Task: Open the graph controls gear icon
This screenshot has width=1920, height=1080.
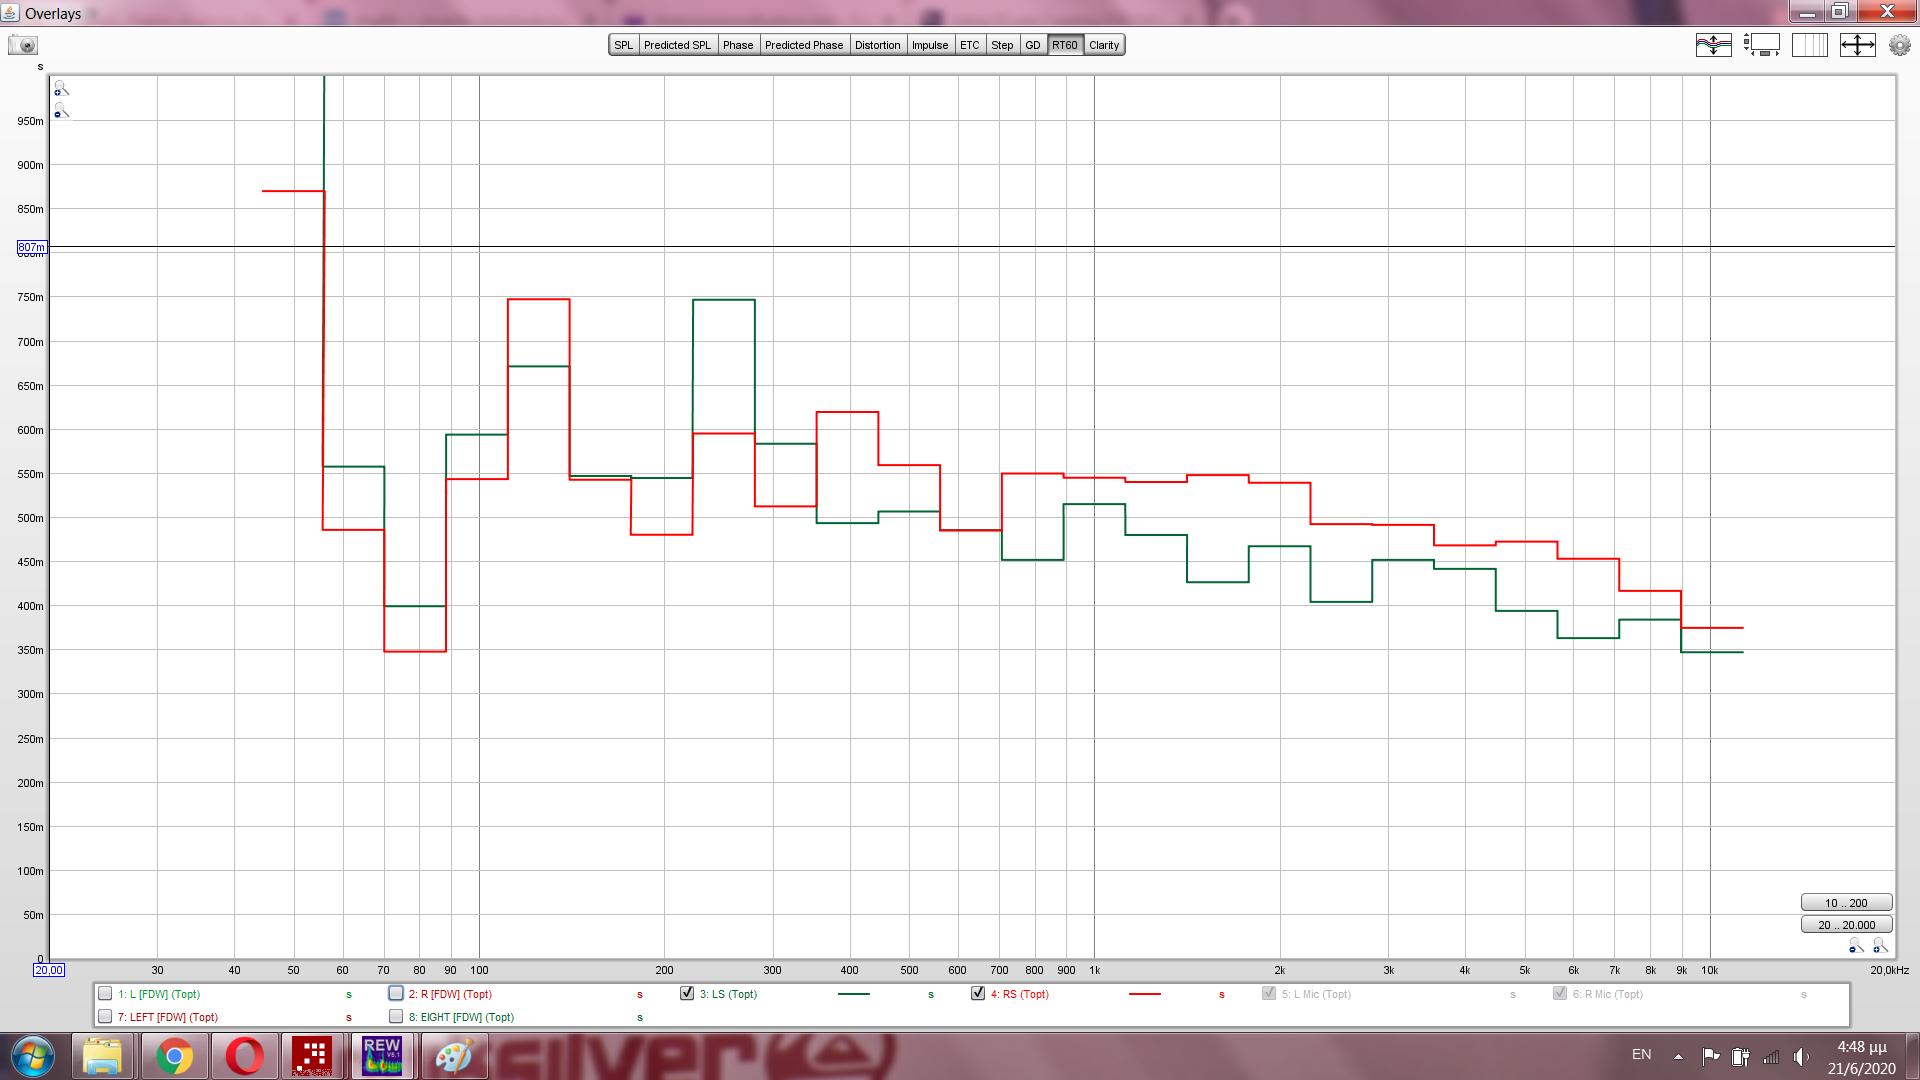Action: (1899, 45)
